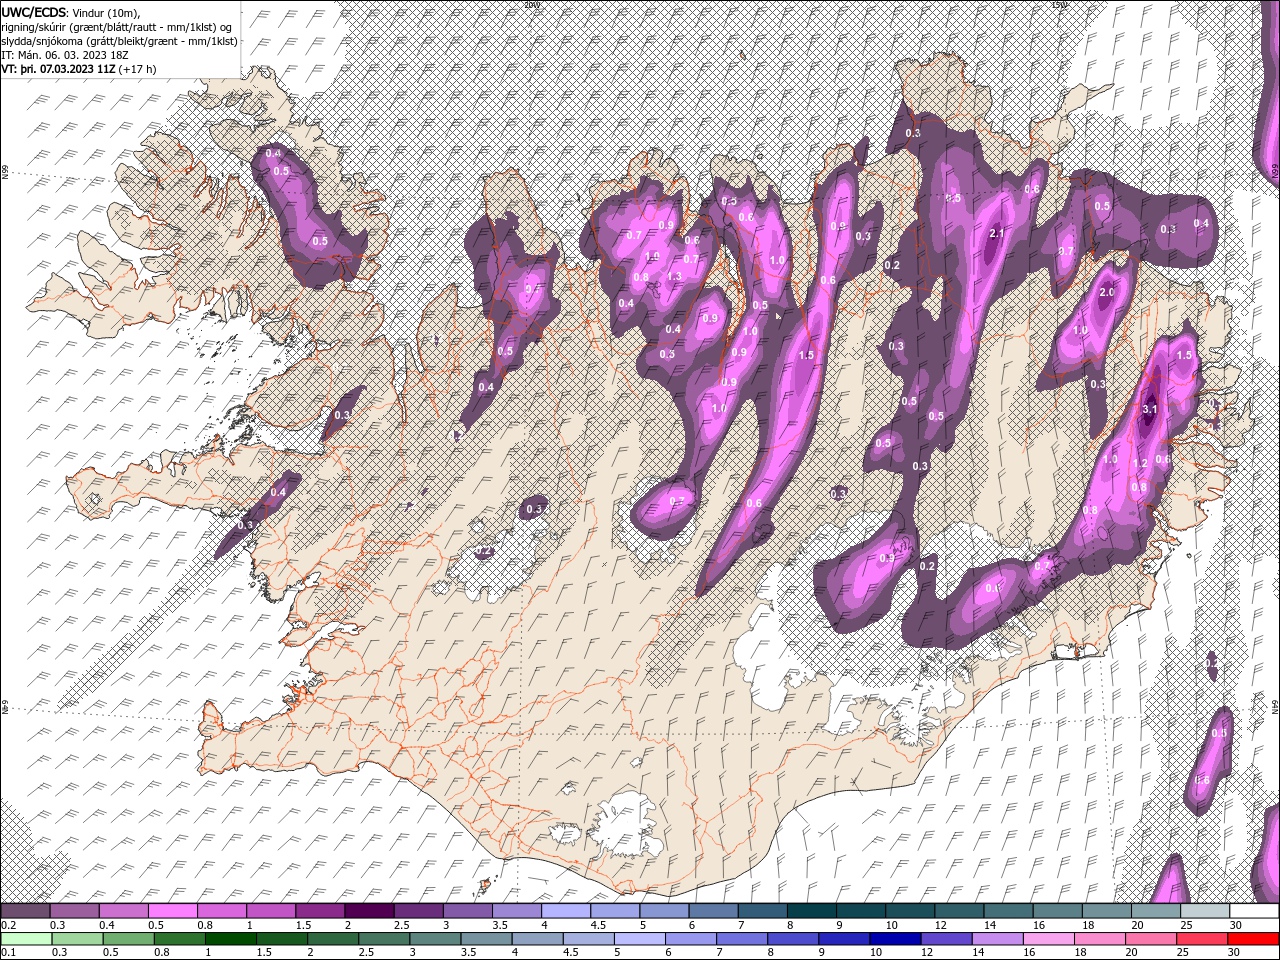Select the 0.2–0.3 dark mauve snow swatch

click(x=25, y=911)
